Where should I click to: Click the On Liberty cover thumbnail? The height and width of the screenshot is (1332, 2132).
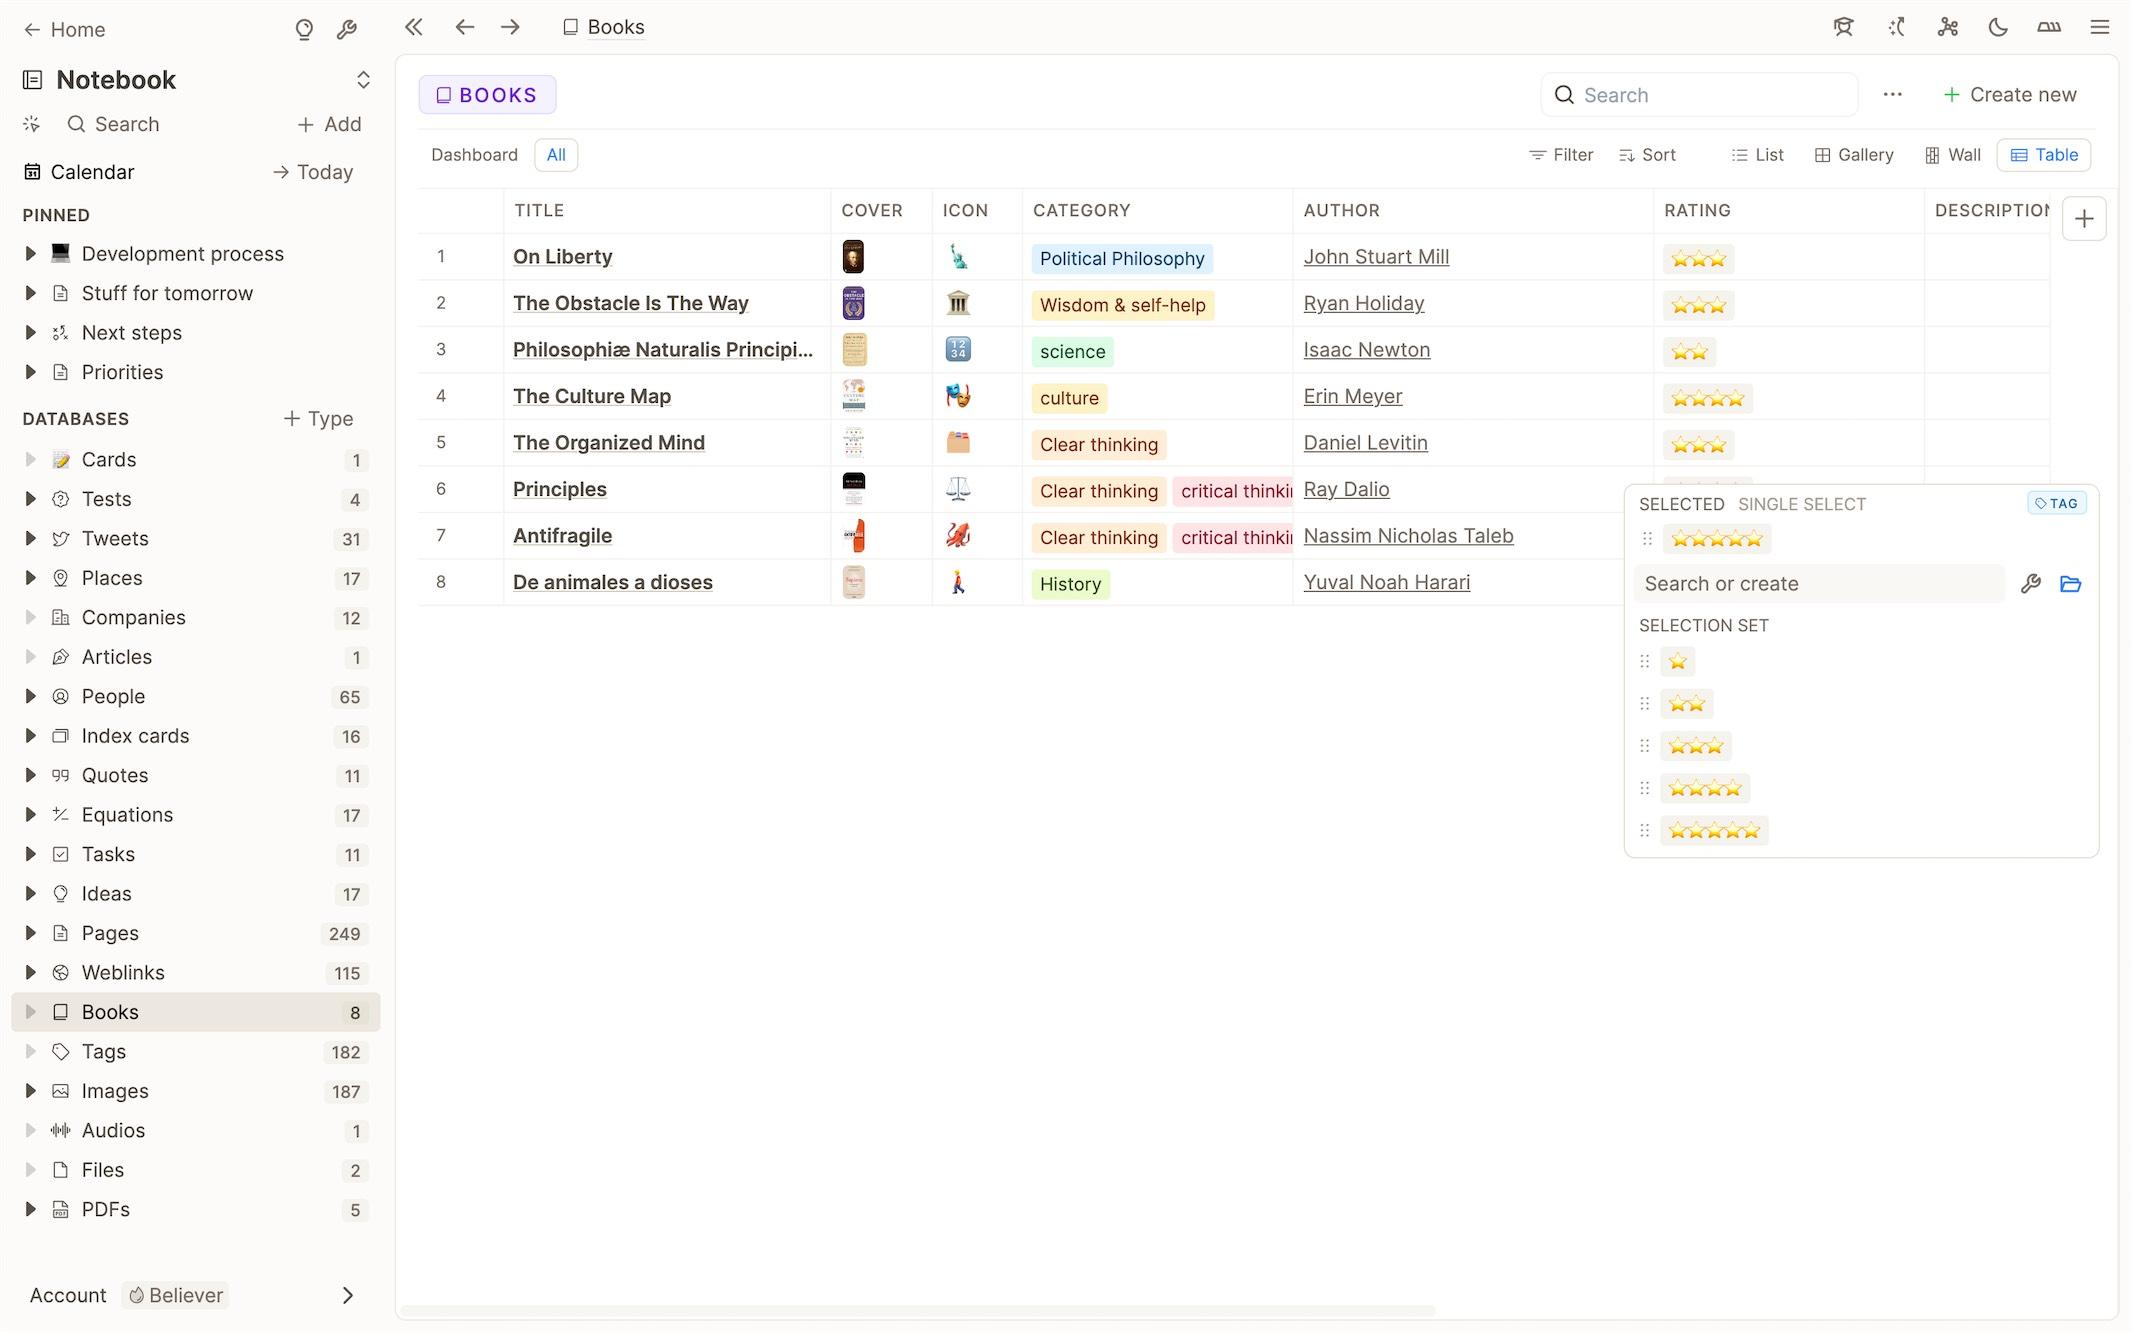click(853, 257)
